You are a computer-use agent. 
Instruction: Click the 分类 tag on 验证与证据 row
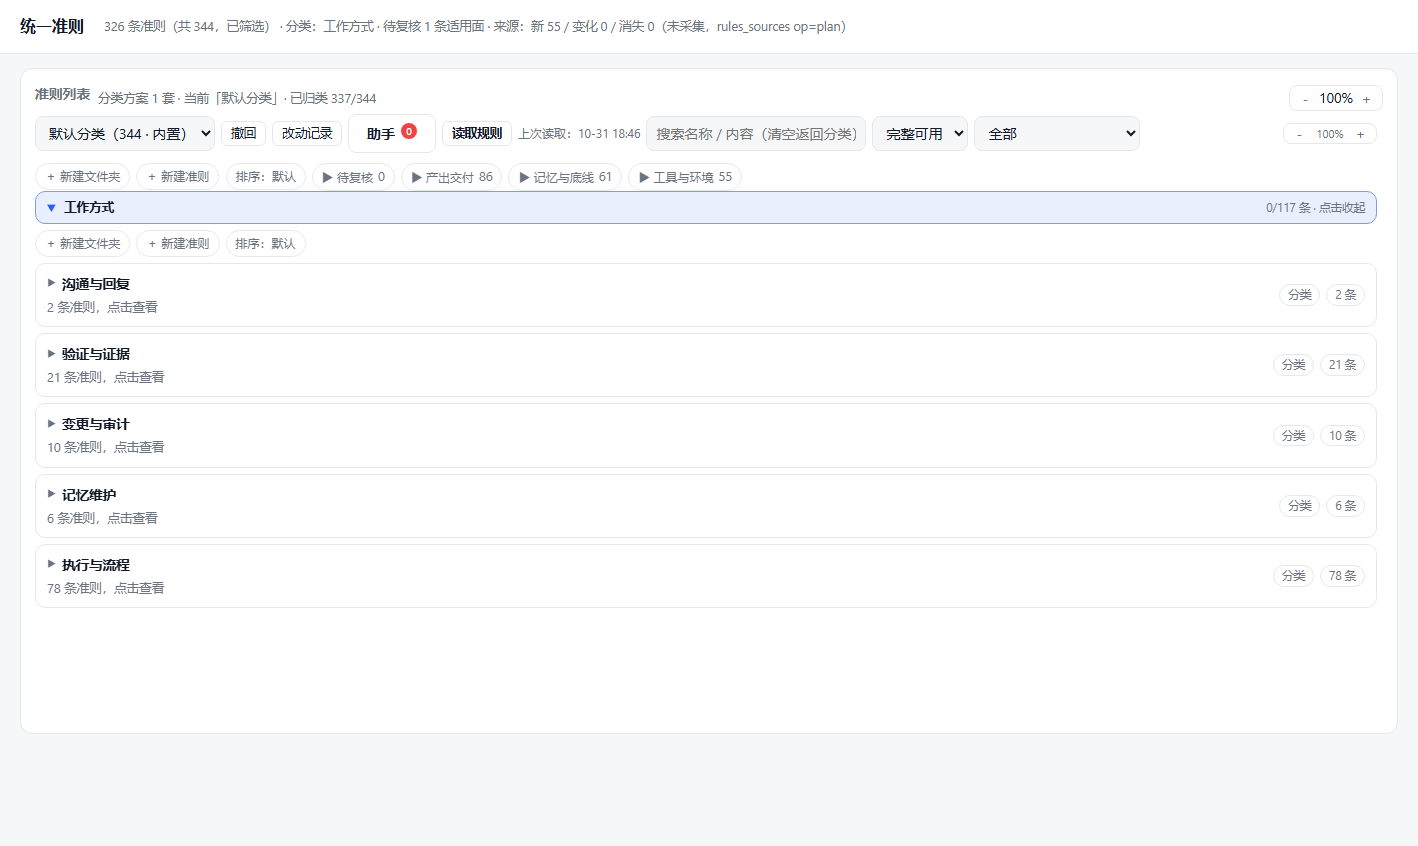tap(1293, 365)
